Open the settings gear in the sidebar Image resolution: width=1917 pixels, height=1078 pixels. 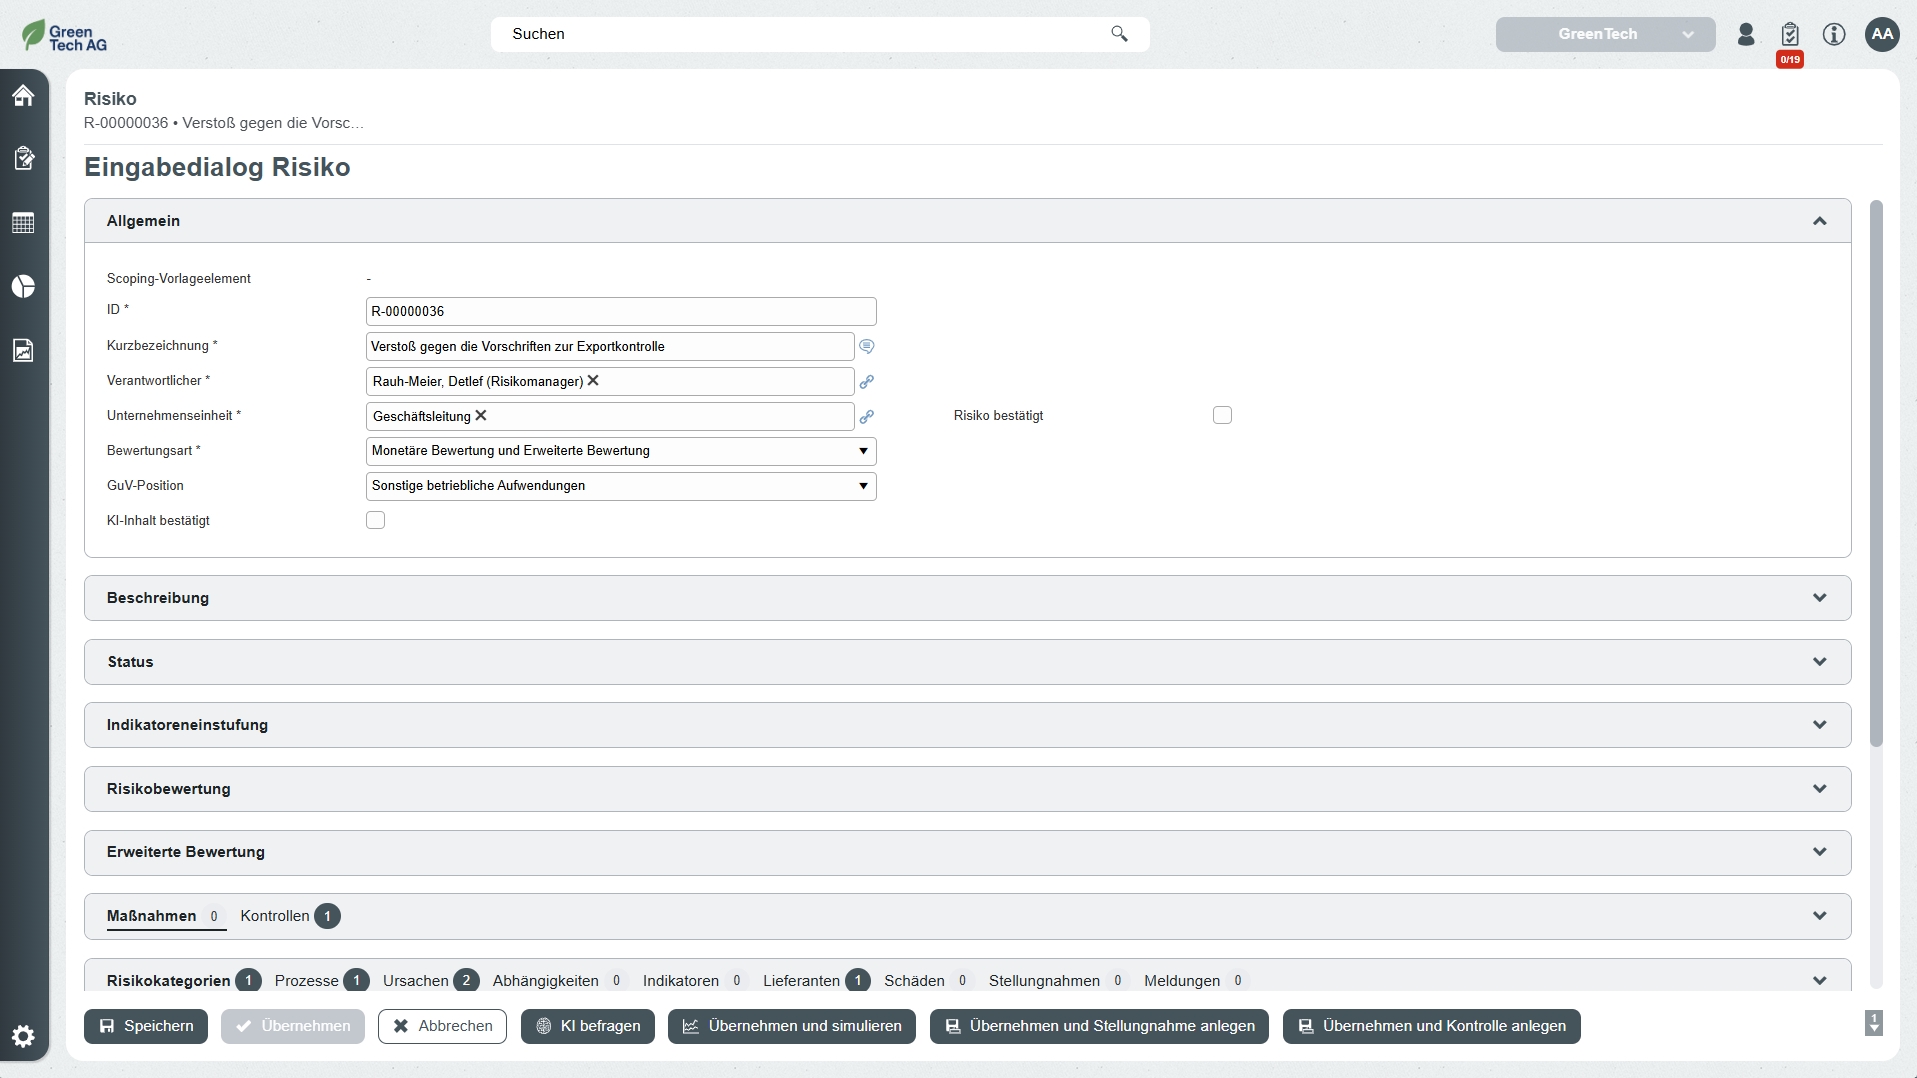pos(23,1036)
